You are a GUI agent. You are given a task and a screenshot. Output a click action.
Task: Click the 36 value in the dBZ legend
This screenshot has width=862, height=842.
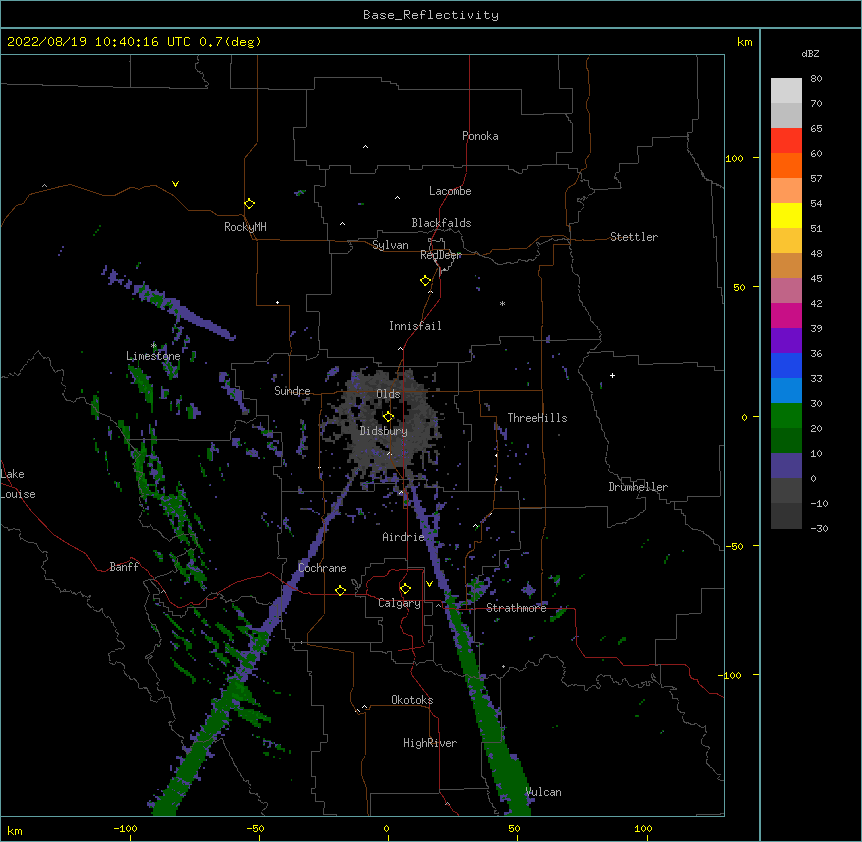816,353
